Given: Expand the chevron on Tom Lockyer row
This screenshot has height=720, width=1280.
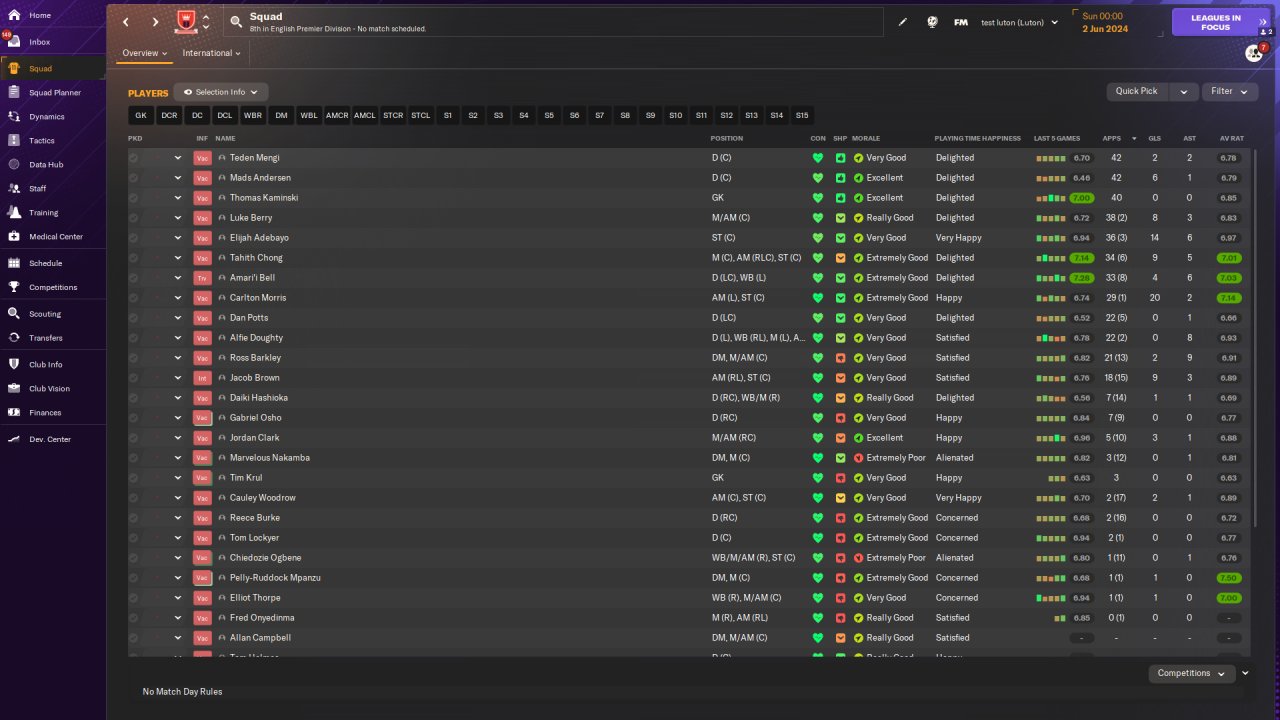Looking at the screenshot, I should point(178,538).
